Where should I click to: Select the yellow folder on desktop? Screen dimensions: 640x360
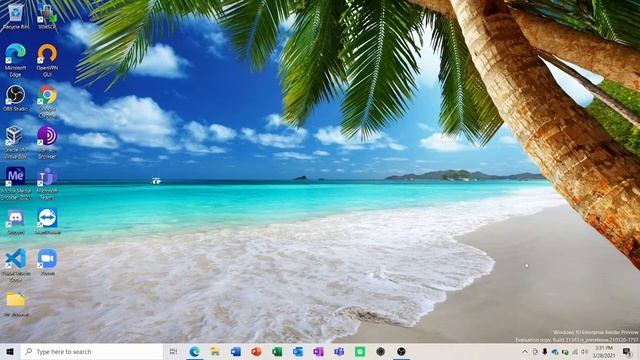(x=16, y=304)
